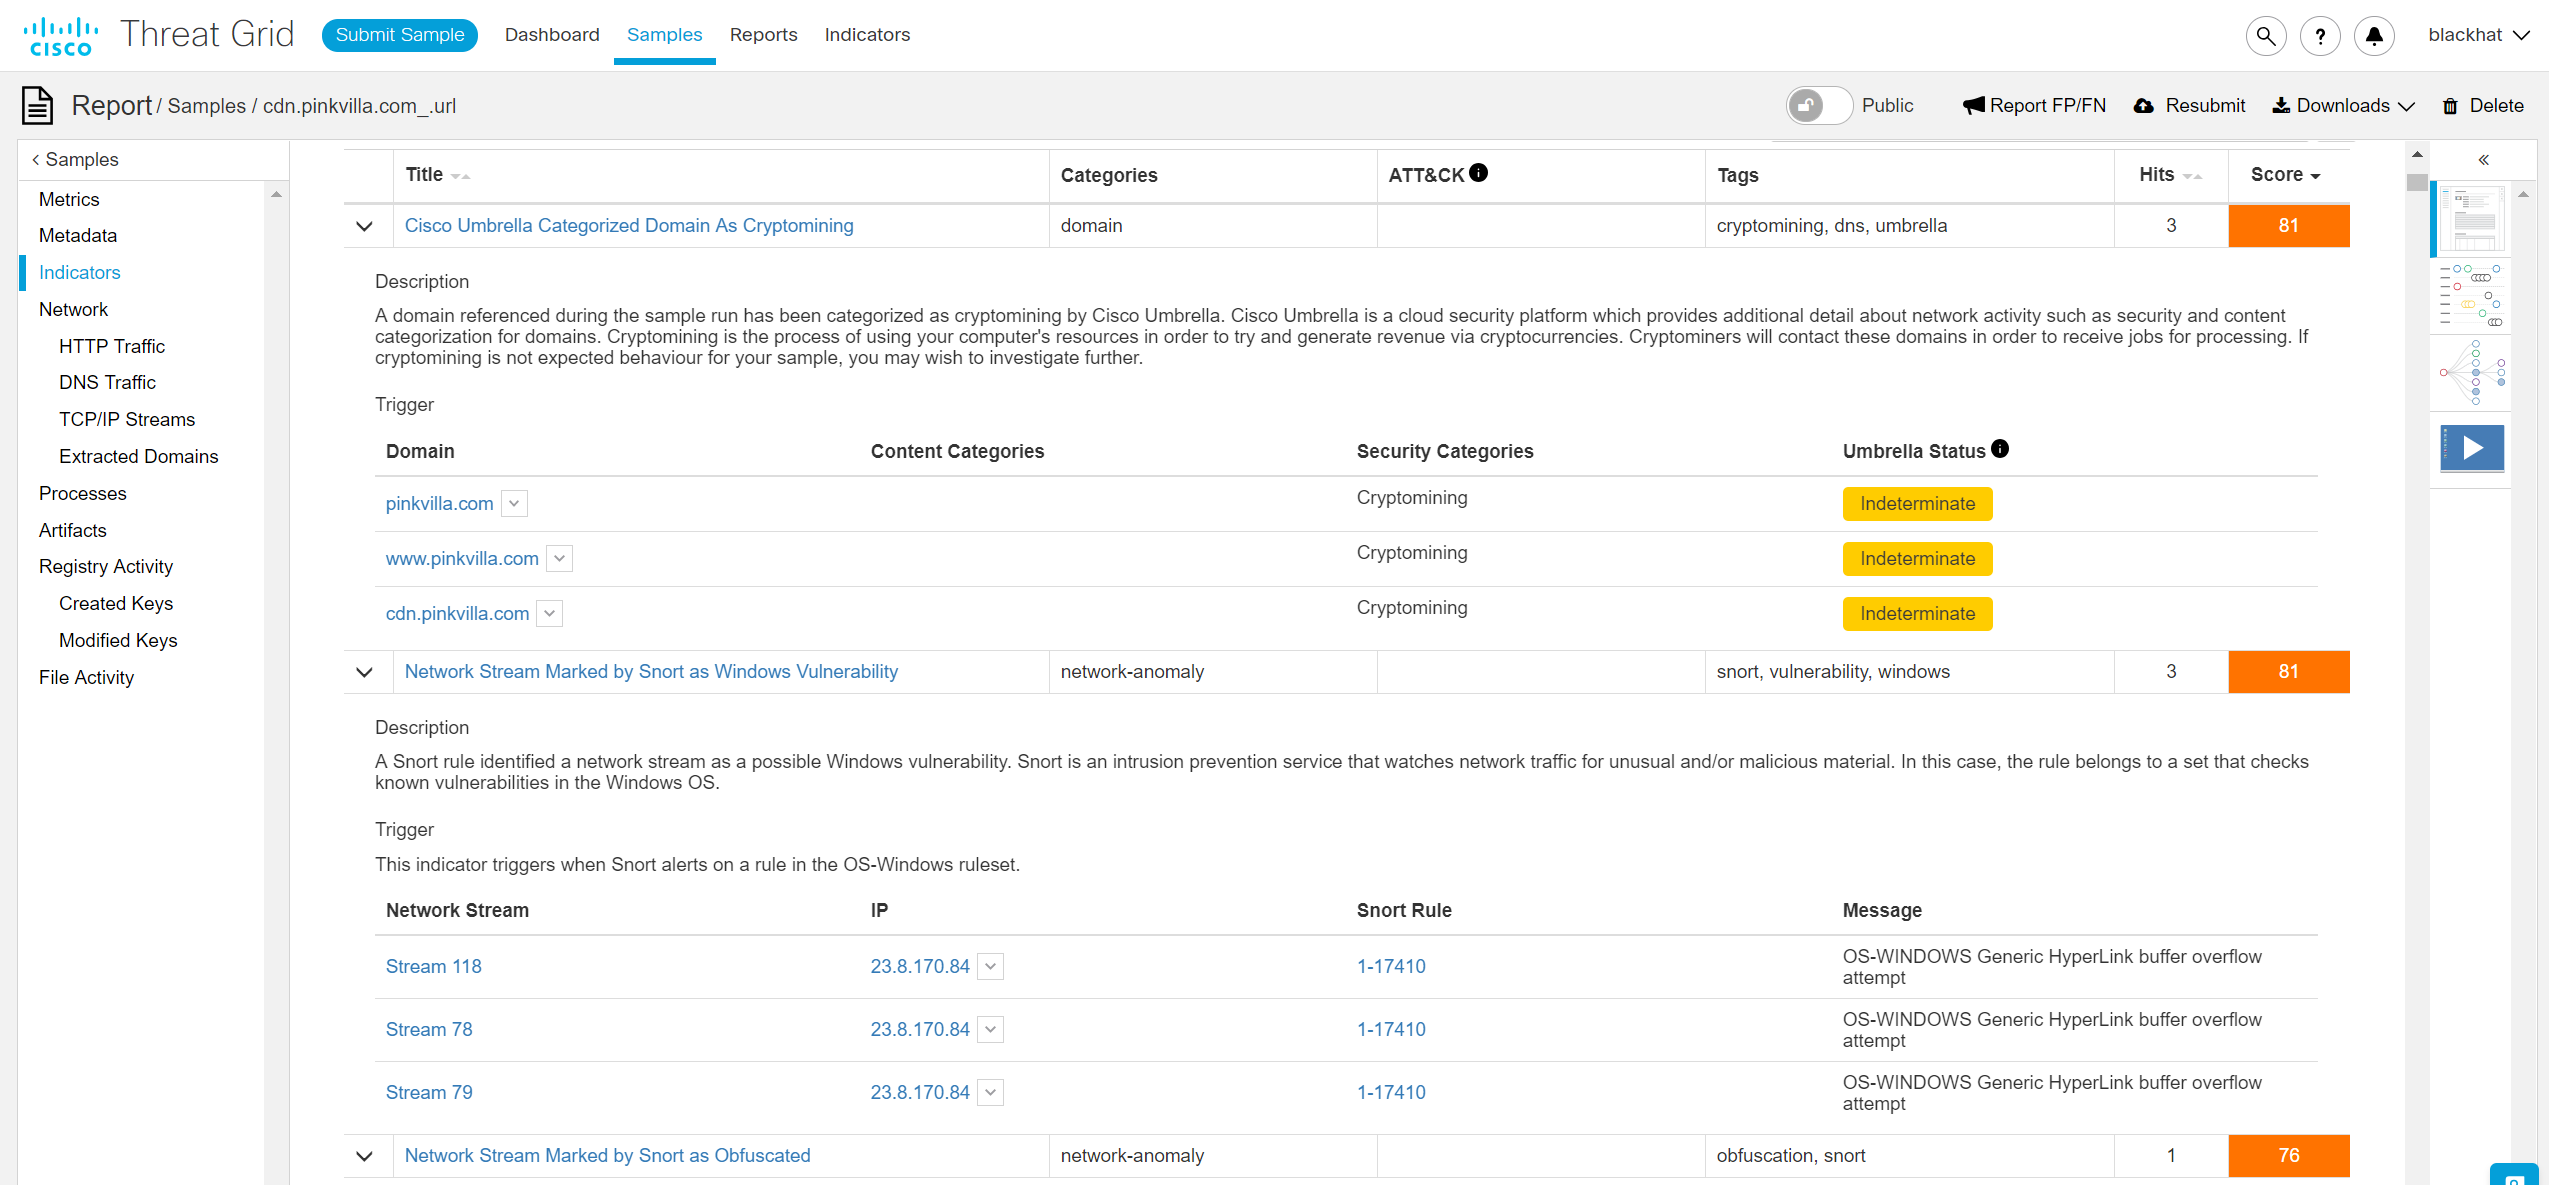Image resolution: width=2549 pixels, height=1185 pixels.
Task: Open the Stream 118 link
Action: [433, 966]
